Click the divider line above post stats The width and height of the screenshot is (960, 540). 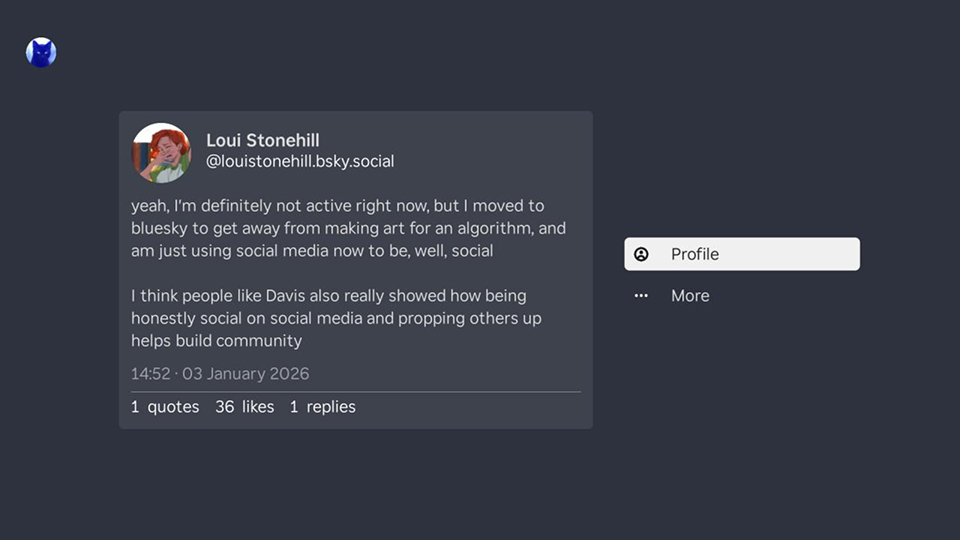tap(355, 391)
